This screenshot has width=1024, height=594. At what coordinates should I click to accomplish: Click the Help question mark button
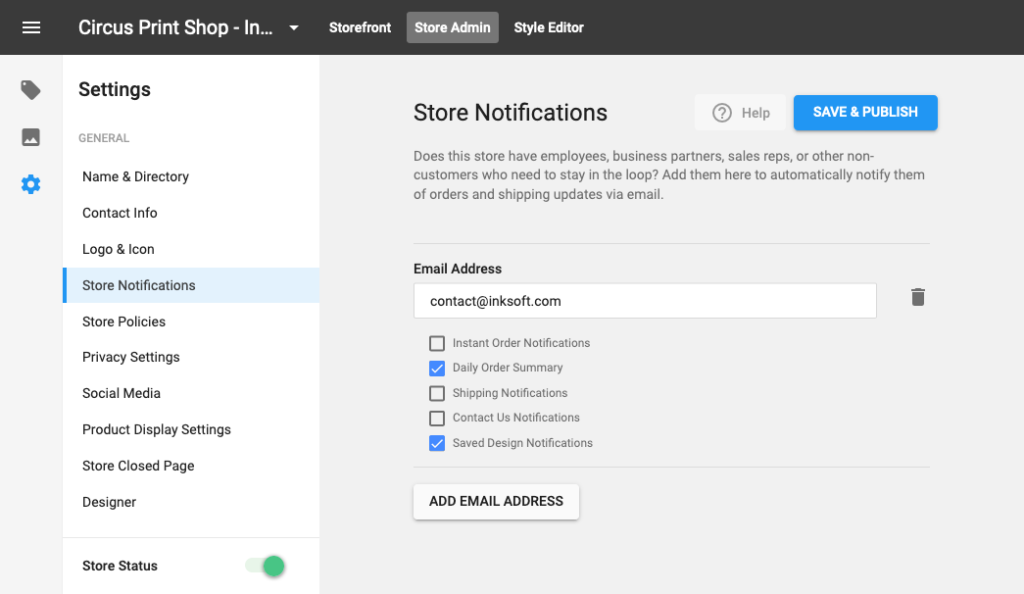pos(741,113)
